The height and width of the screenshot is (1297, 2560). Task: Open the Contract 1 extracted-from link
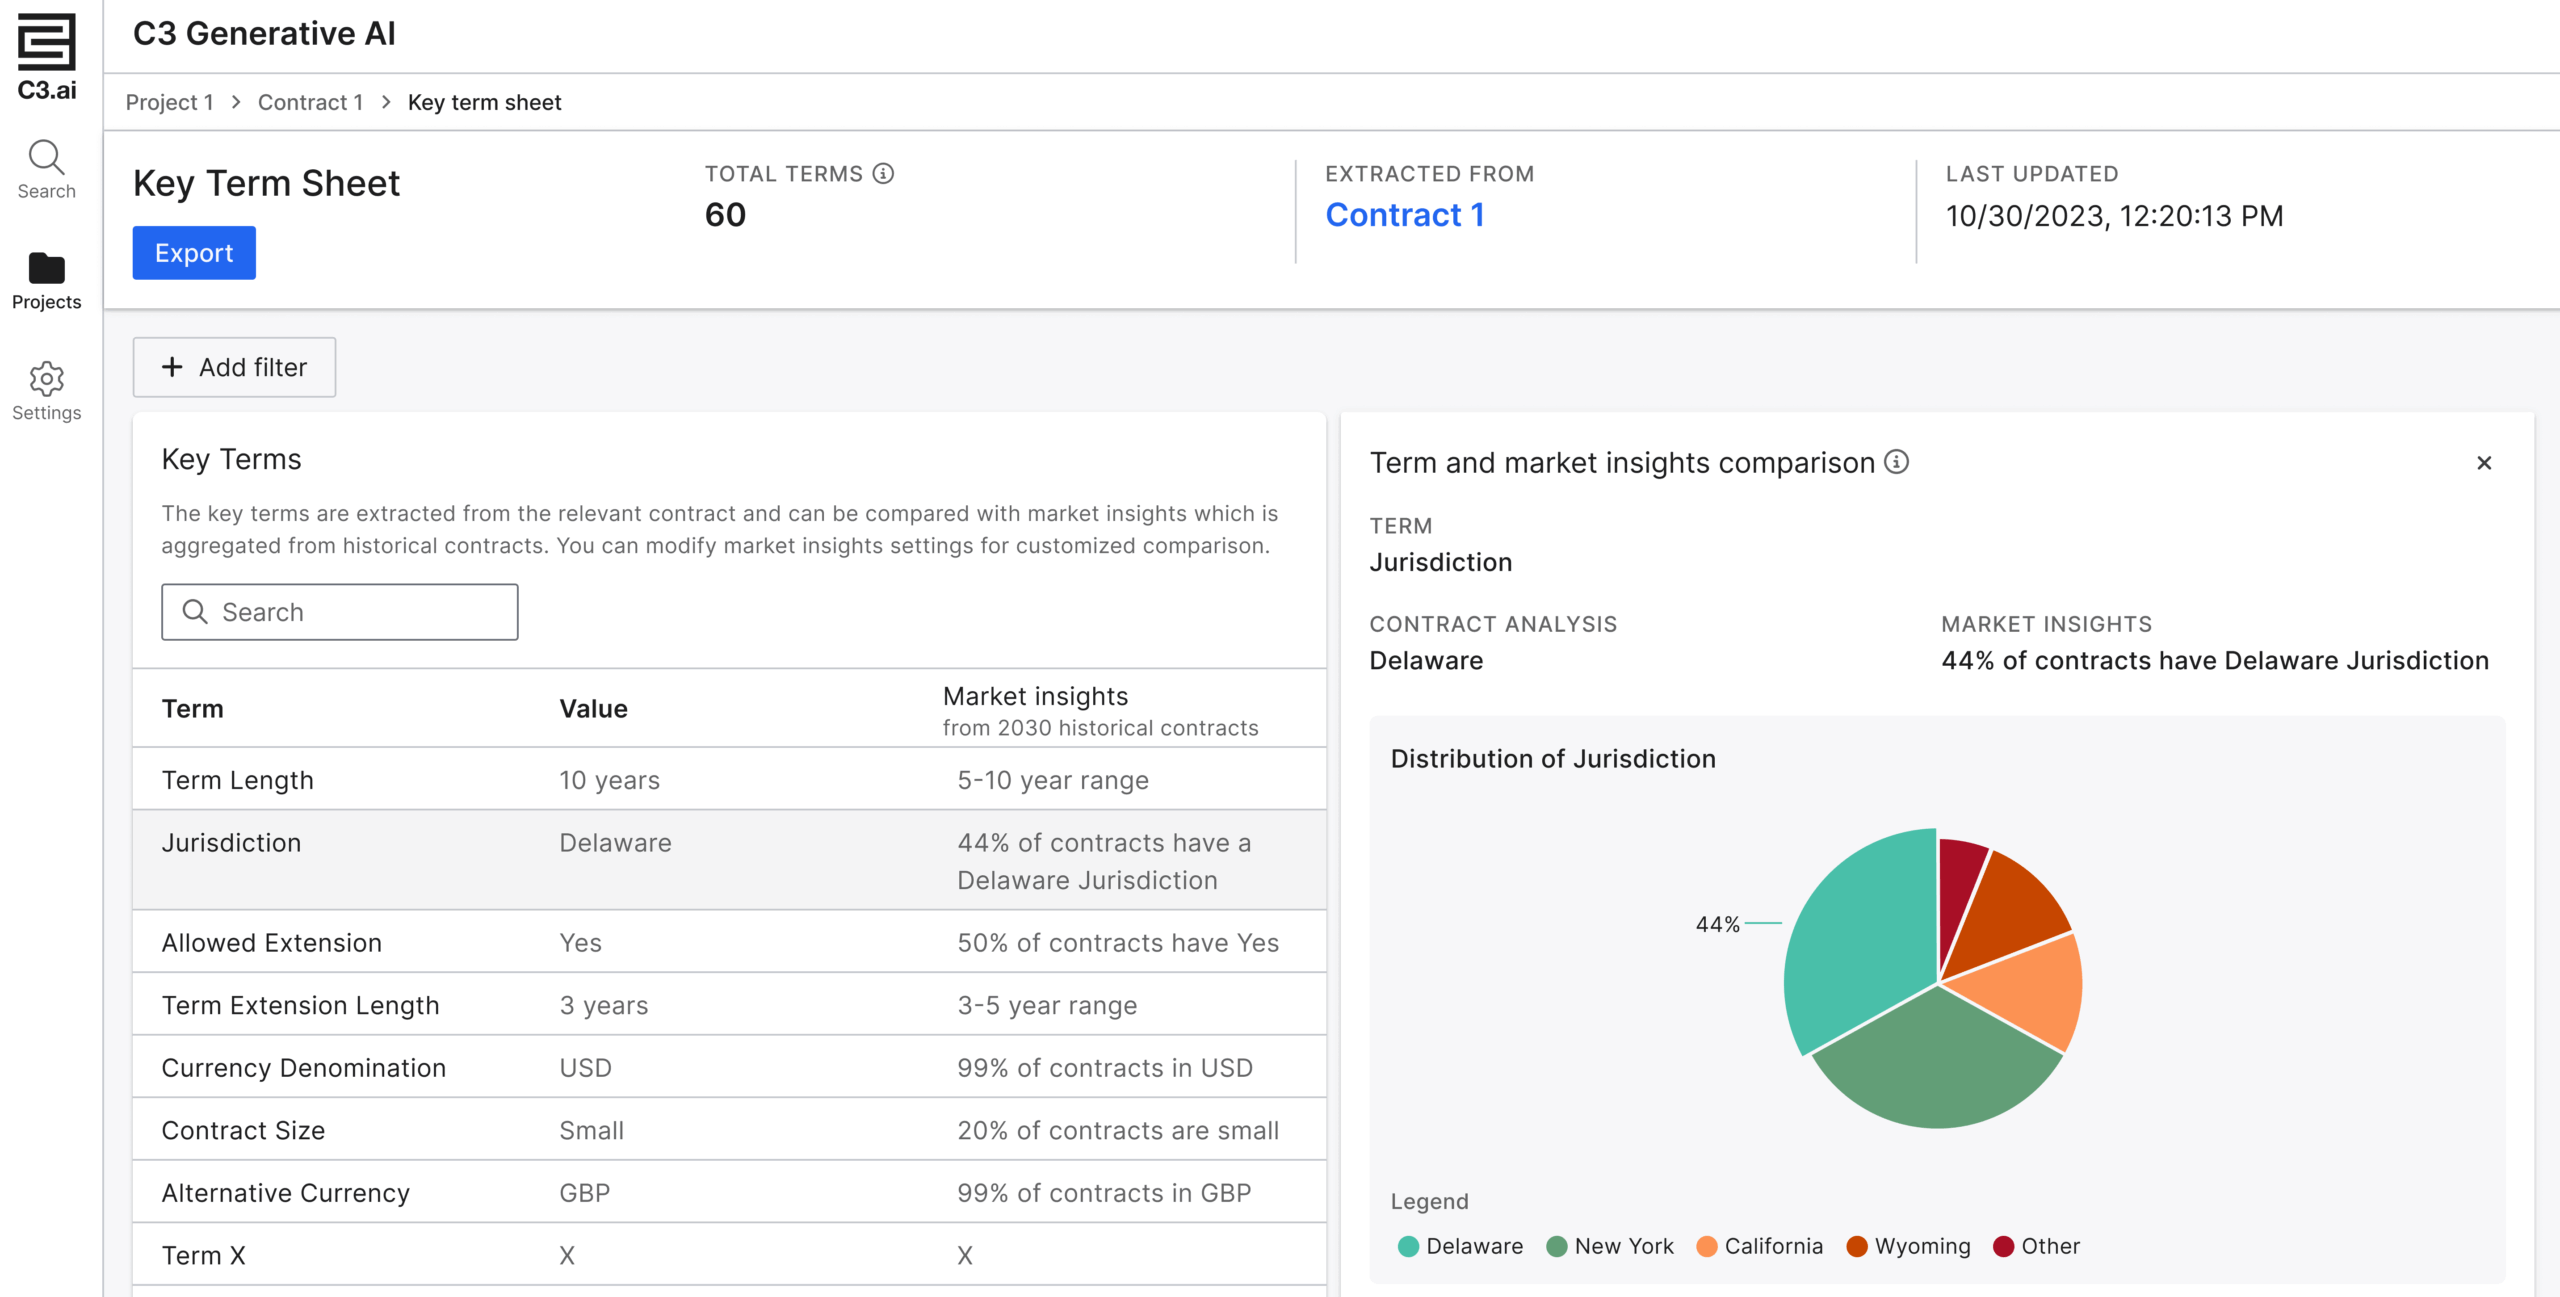(1404, 215)
